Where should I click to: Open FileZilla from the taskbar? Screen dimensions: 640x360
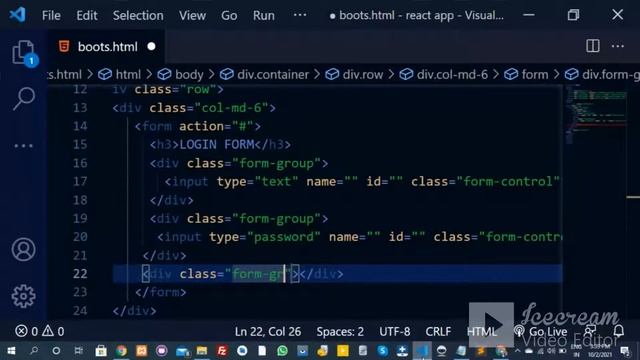222,351
